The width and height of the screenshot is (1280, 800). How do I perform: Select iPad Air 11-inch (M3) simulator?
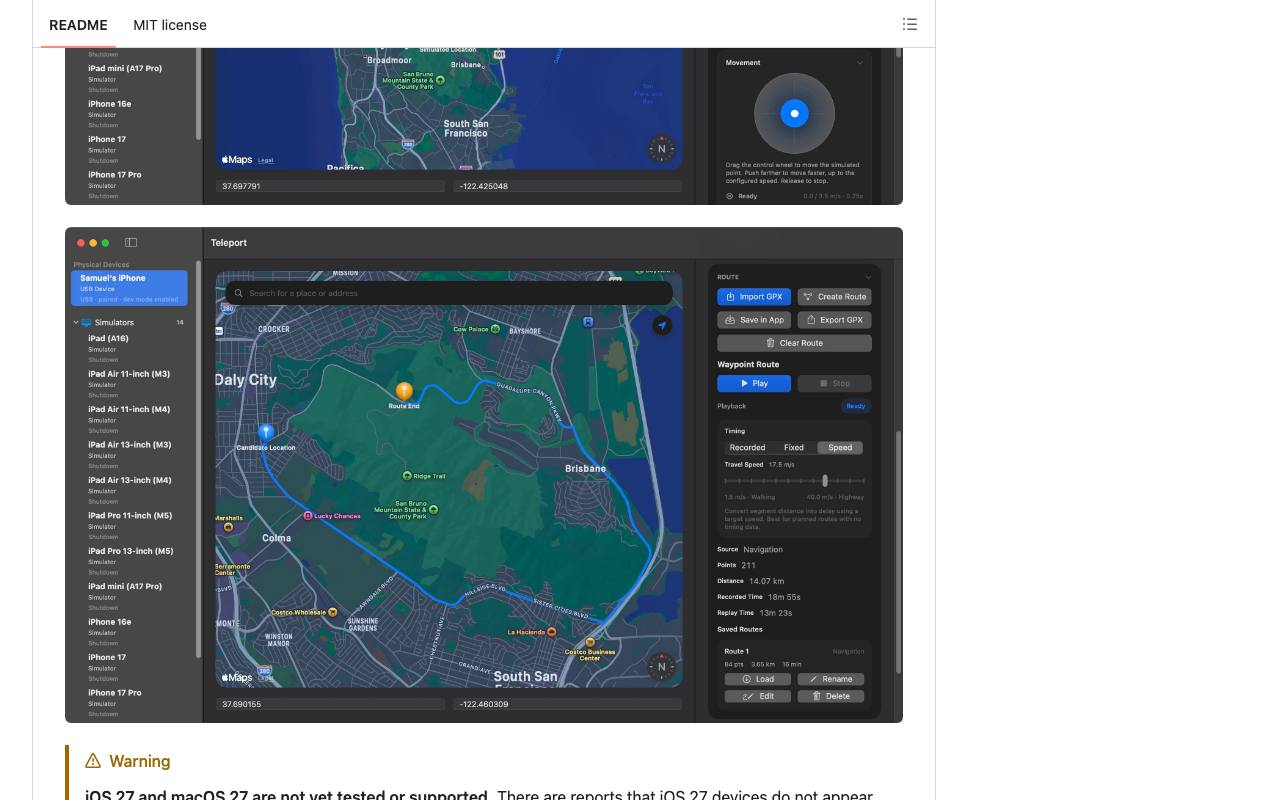tap(131, 384)
